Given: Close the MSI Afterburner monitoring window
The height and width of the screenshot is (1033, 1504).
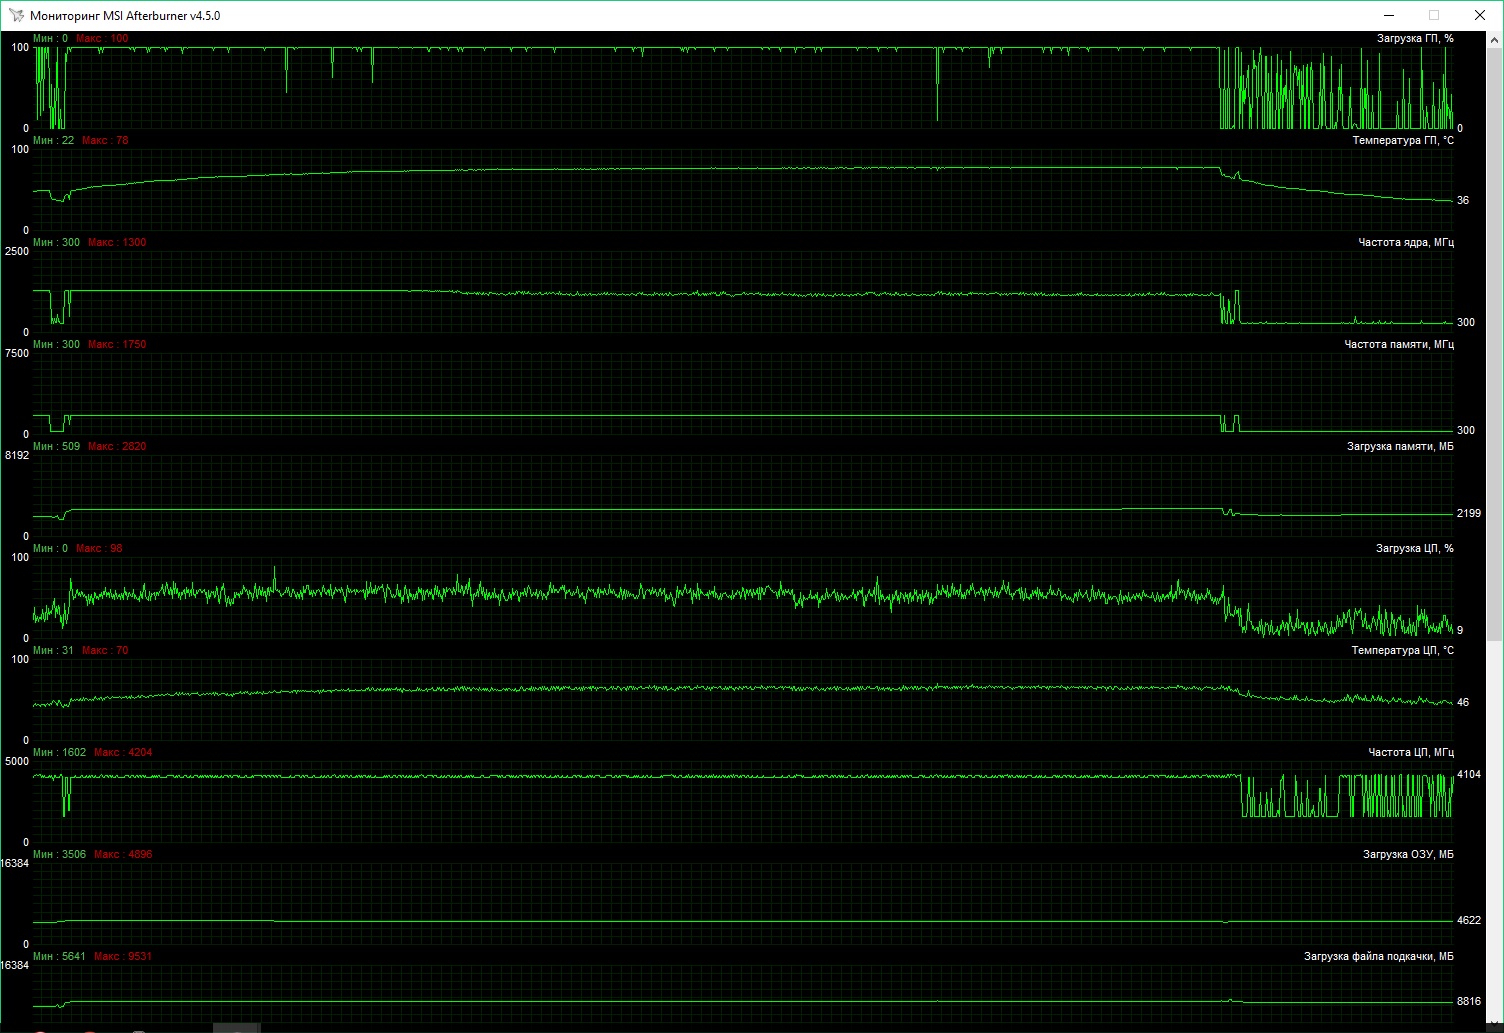Looking at the screenshot, I should pos(1480,15).
